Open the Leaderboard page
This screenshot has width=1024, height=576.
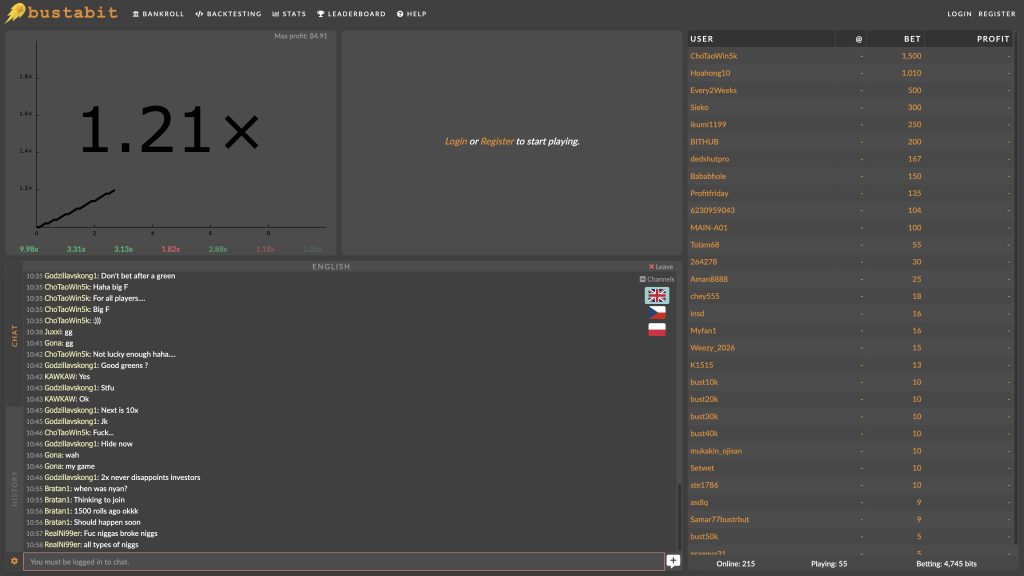click(351, 14)
